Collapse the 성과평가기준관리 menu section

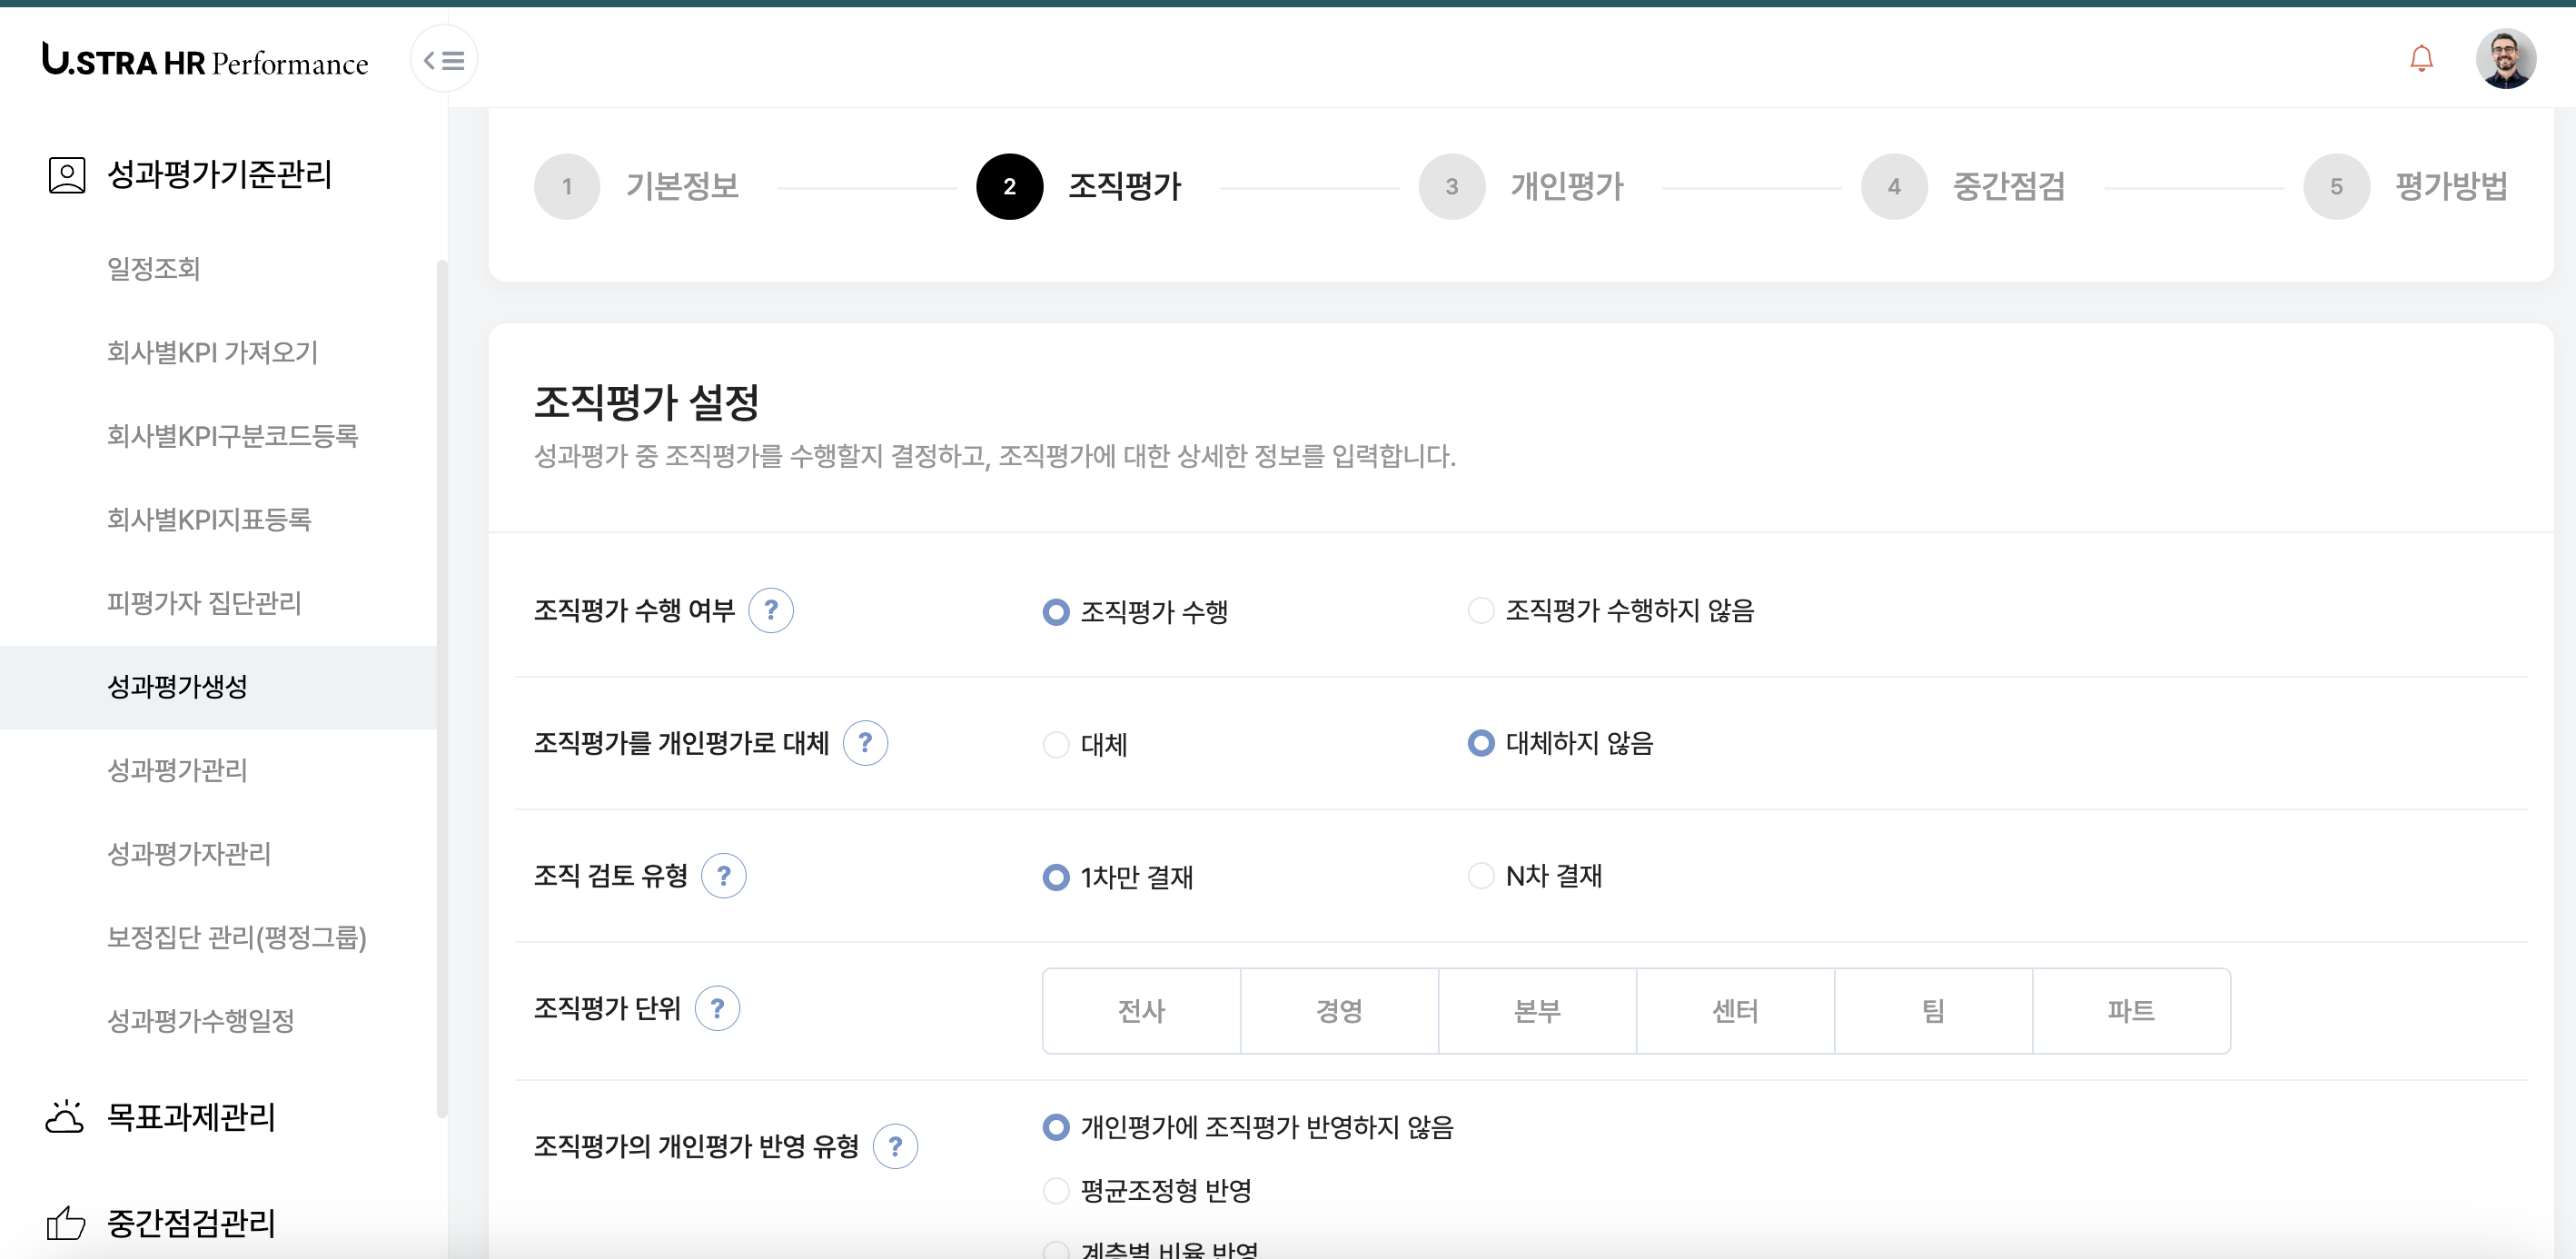(x=218, y=174)
